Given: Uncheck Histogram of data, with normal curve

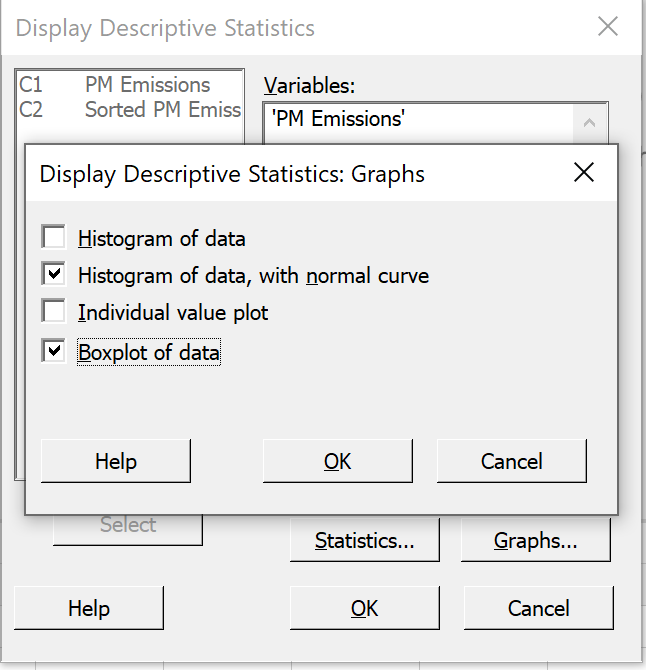Looking at the screenshot, I should point(53,273).
